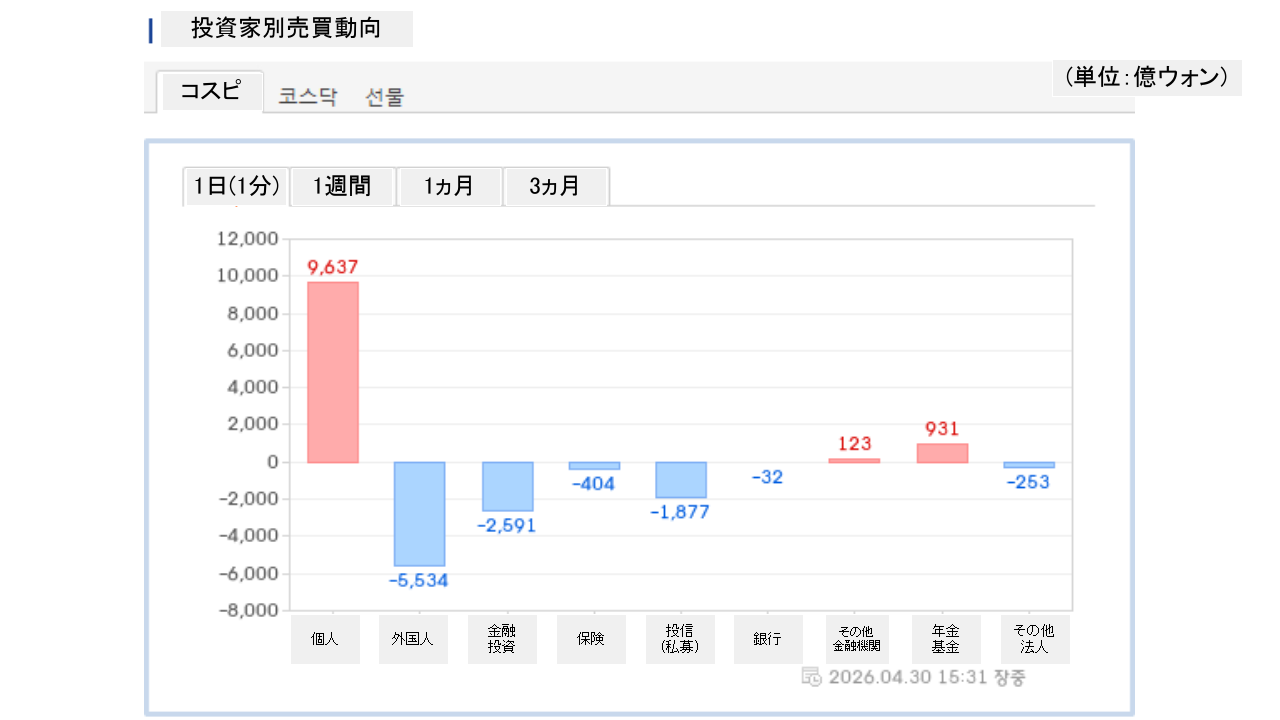Viewport: 1280px width, 720px height.
Task: Click the その他法人 category label
Action: (x=1034, y=639)
